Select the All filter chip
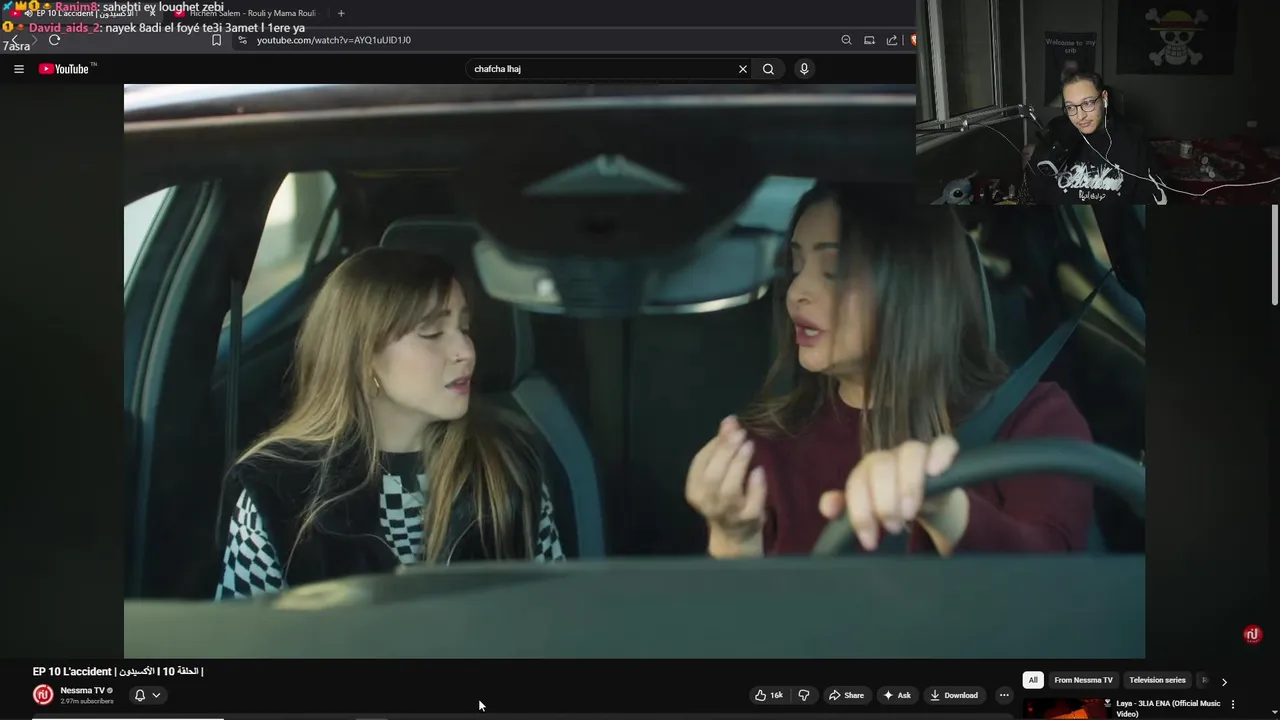The image size is (1280, 720). pos(1033,680)
